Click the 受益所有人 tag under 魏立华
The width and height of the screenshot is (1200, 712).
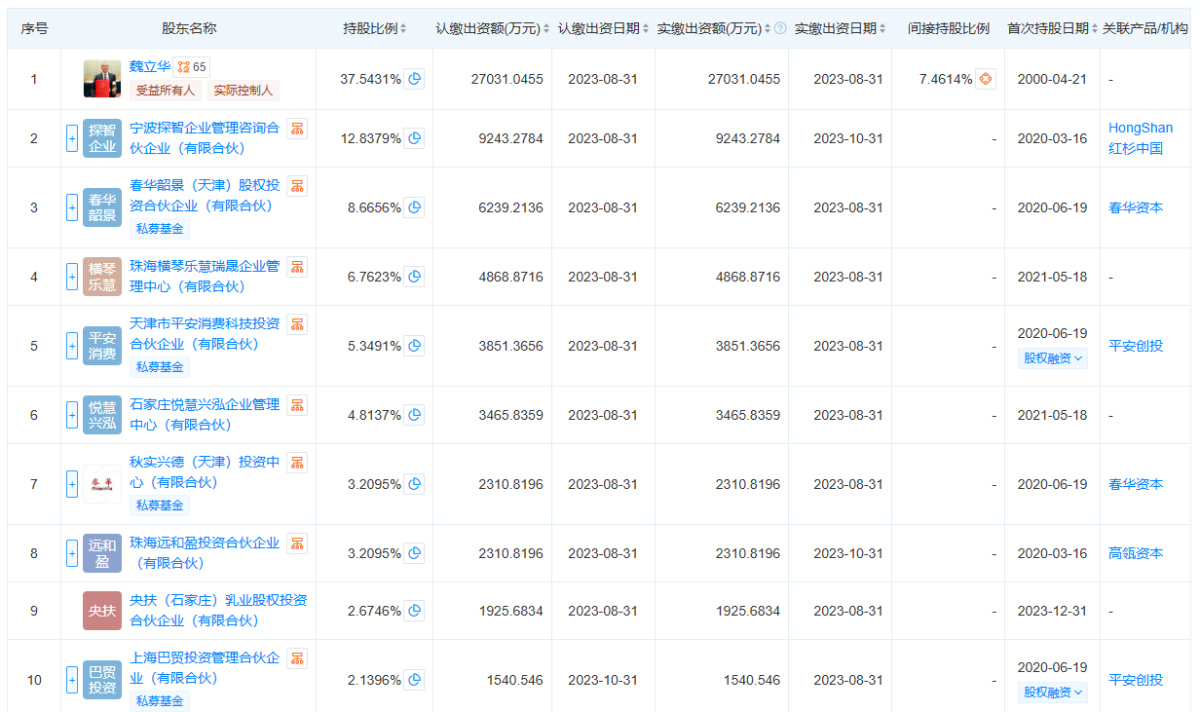(x=165, y=90)
